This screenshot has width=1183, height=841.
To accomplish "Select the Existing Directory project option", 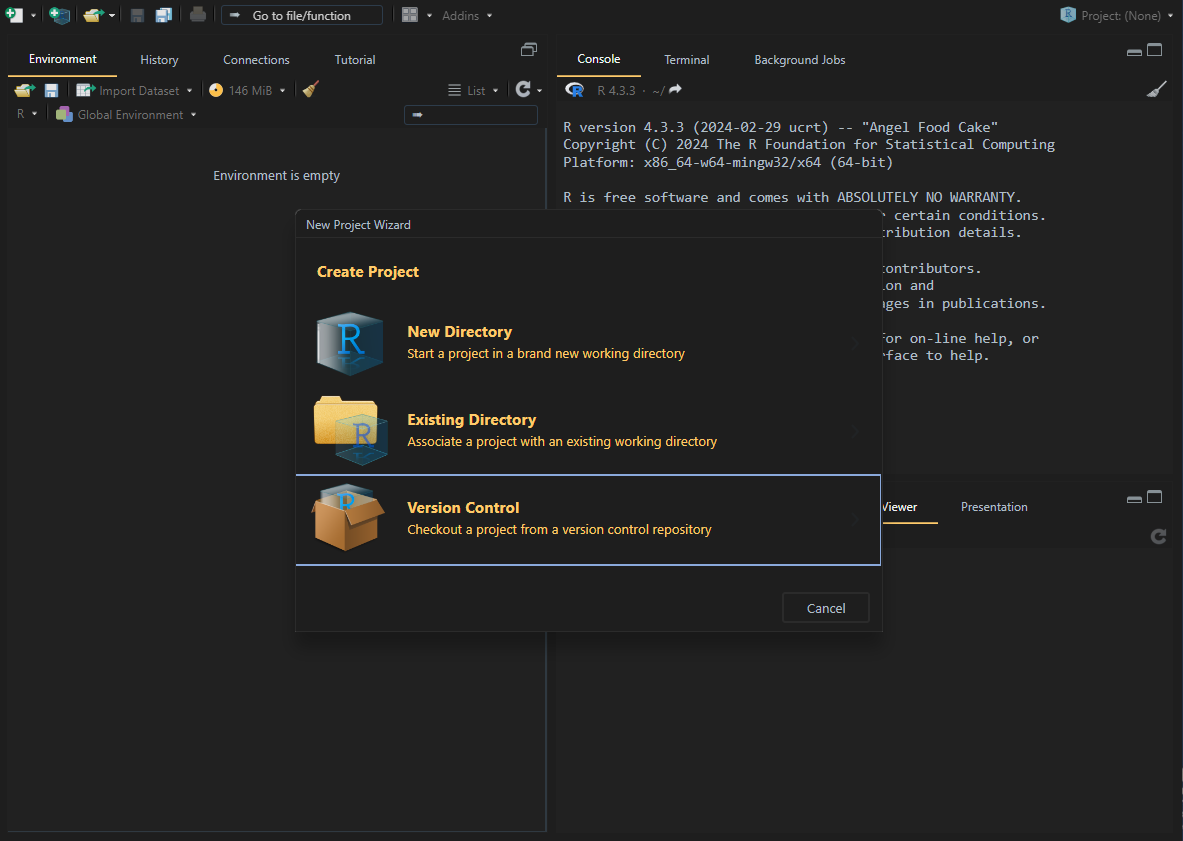I will [588, 431].
